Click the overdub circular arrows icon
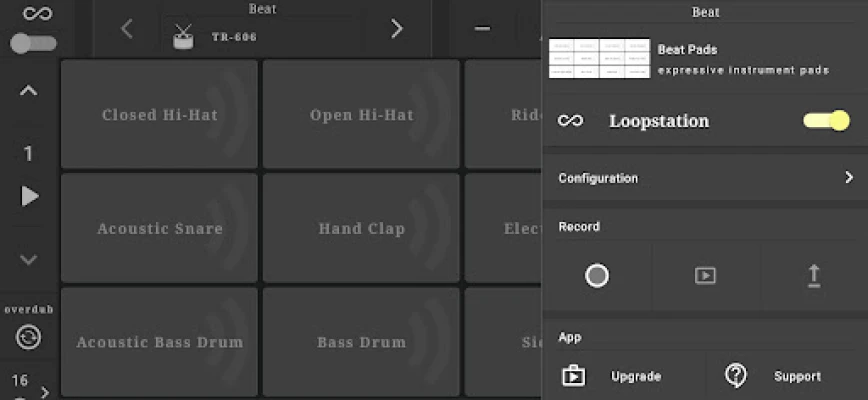The height and width of the screenshot is (400, 868). pyautogui.click(x=28, y=337)
